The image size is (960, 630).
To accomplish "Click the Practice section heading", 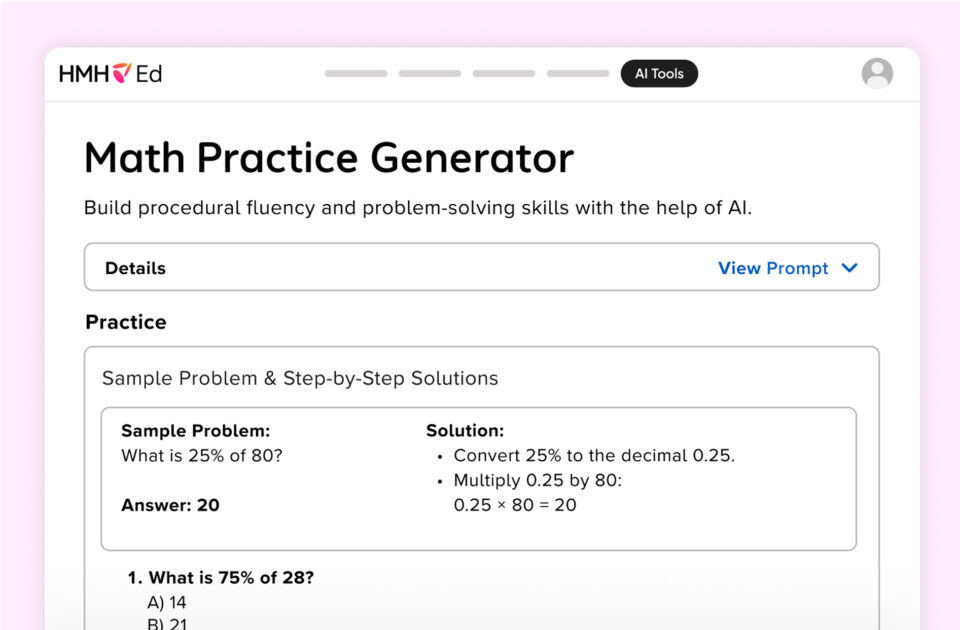I will pyautogui.click(x=125, y=322).
